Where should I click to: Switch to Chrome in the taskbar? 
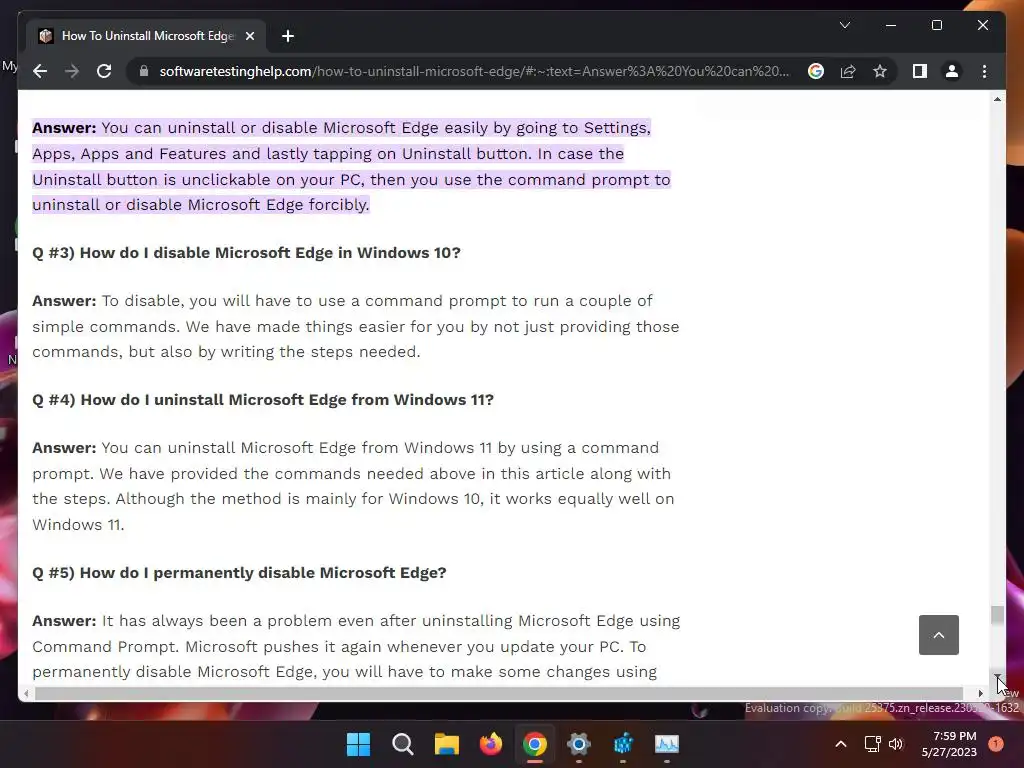tap(535, 744)
